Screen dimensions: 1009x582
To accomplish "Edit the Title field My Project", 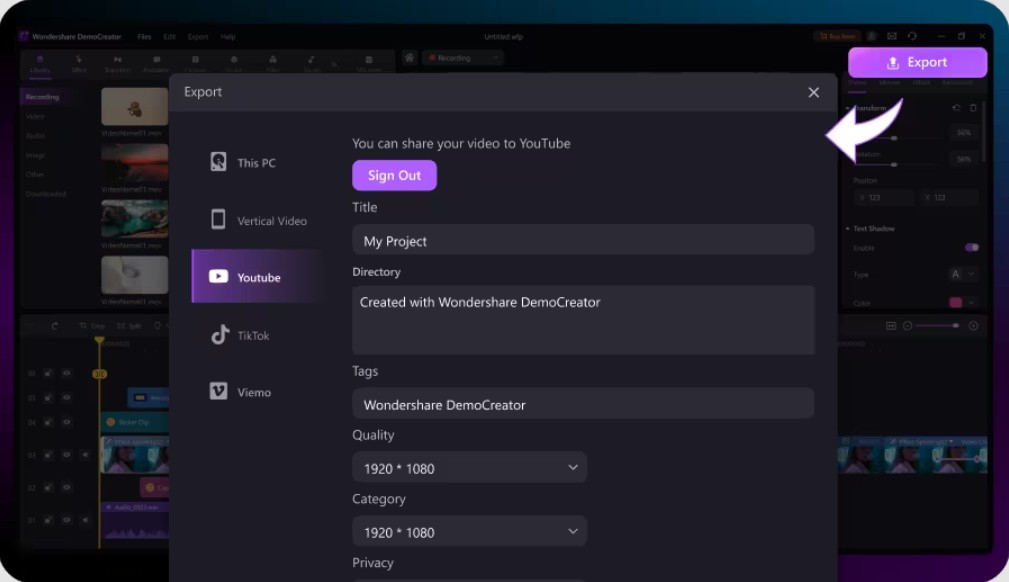I will tap(583, 240).
